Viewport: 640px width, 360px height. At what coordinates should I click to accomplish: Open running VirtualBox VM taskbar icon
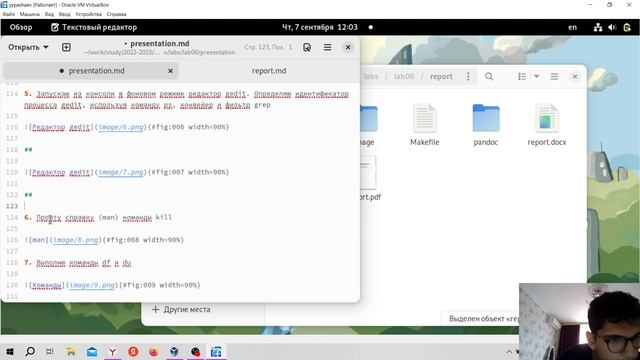(216, 351)
